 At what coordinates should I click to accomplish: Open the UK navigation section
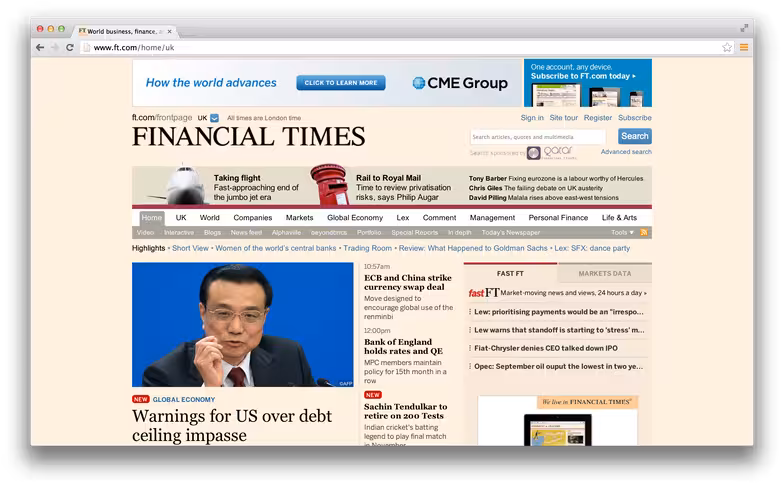tap(181, 218)
